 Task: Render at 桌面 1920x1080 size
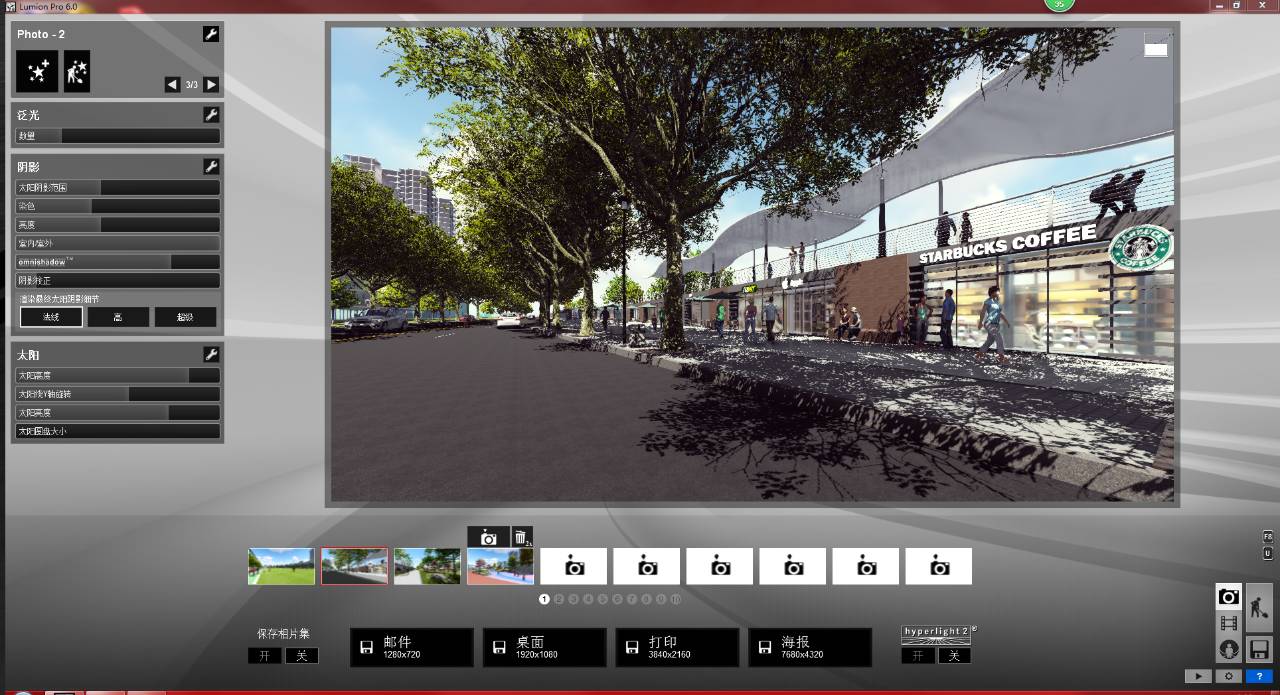(544, 647)
